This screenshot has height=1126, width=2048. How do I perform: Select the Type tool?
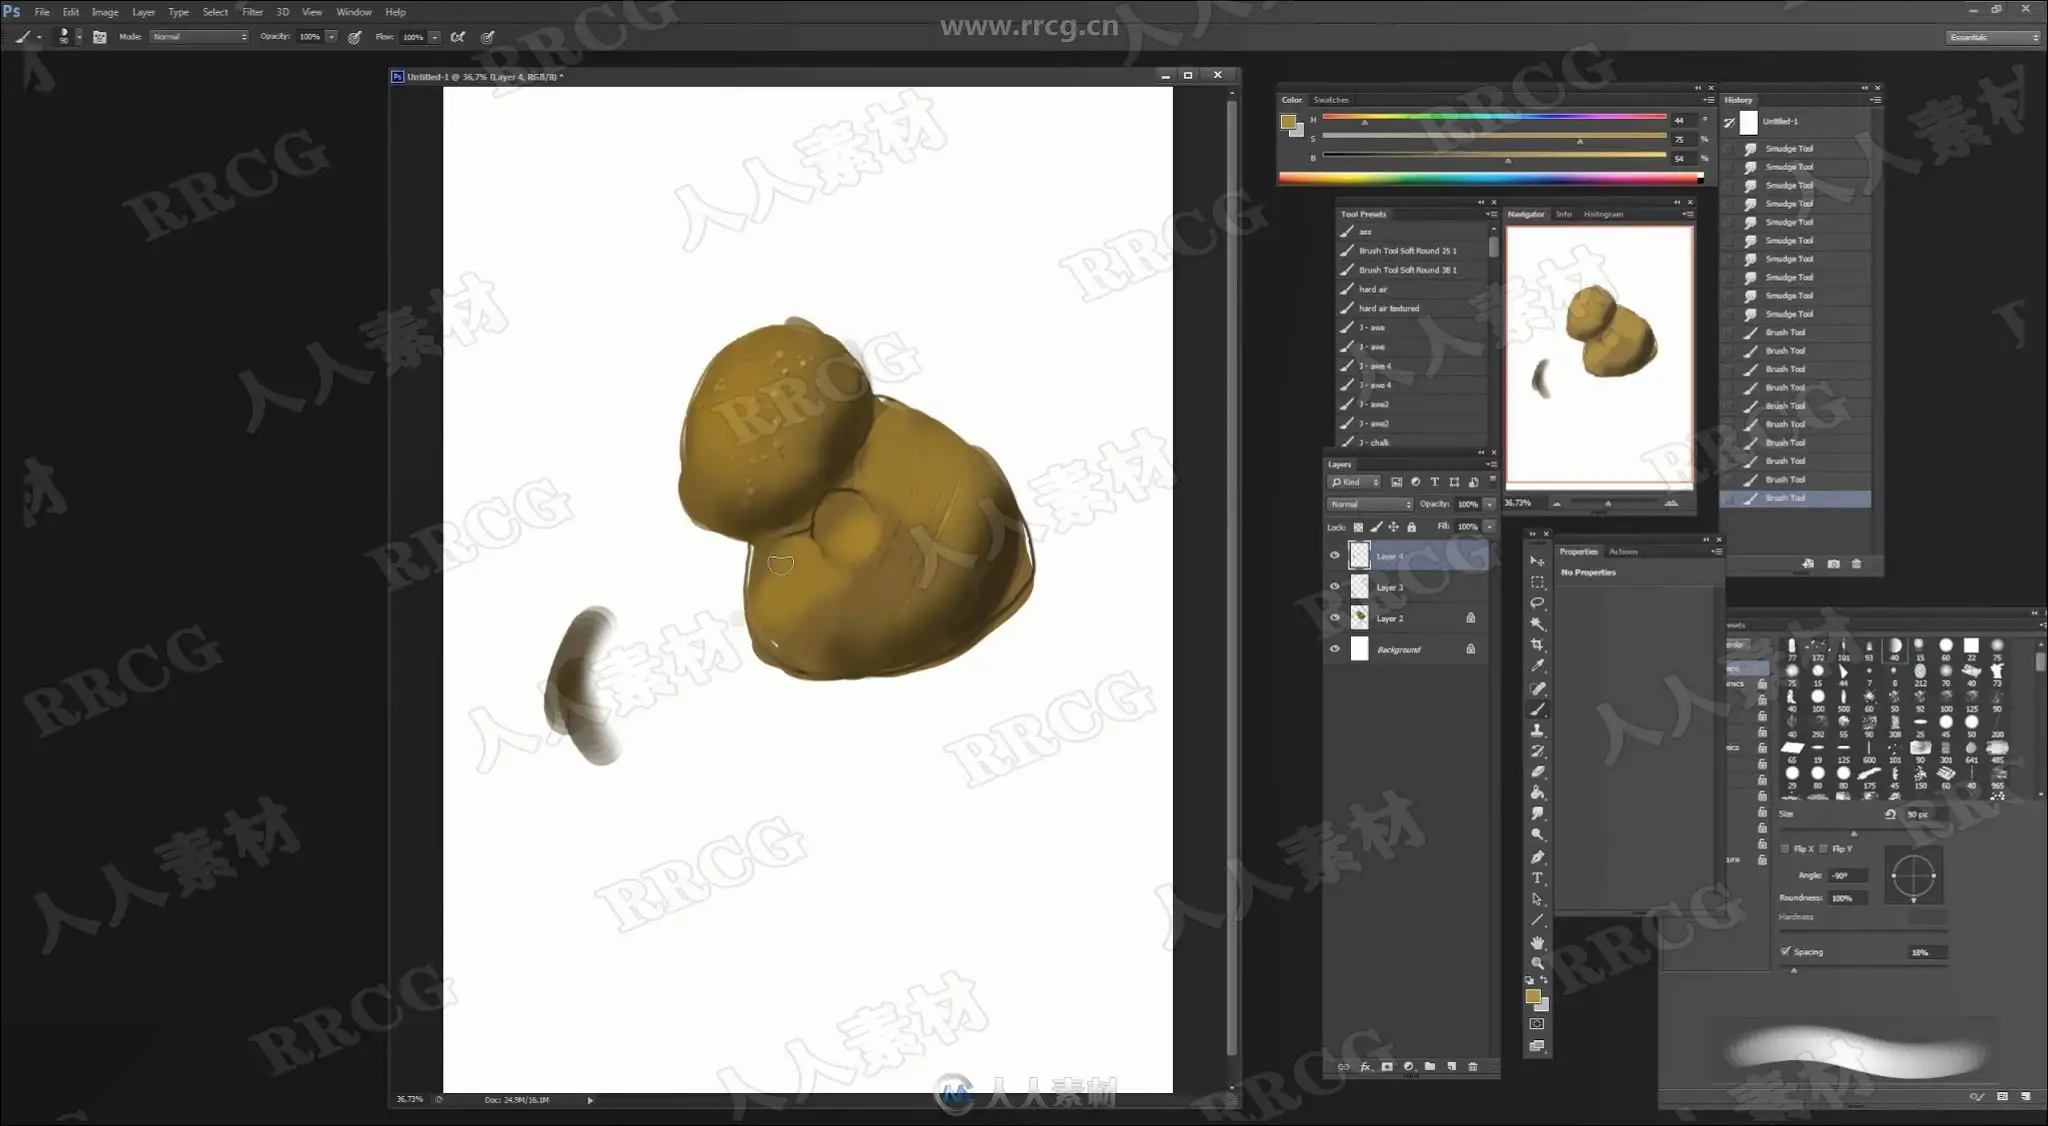(1537, 878)
